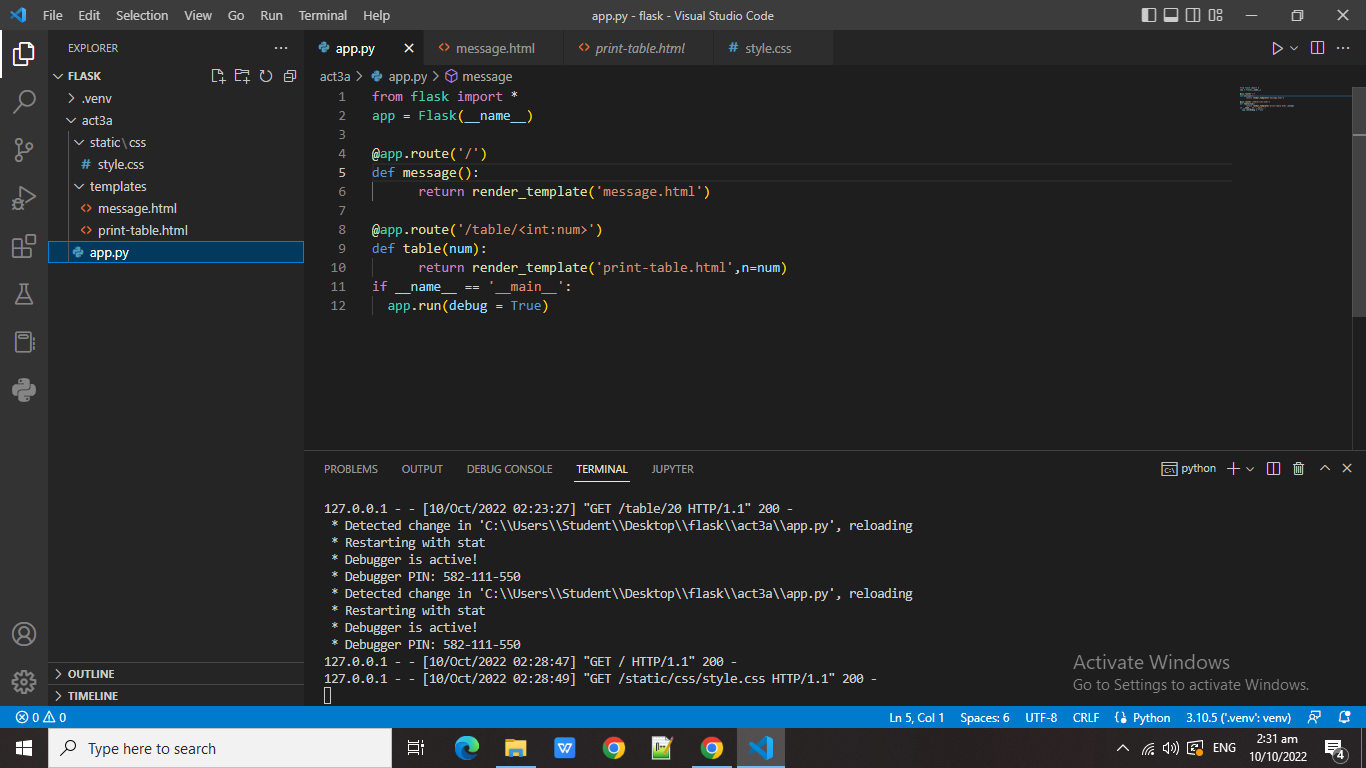Select the Python interpreter icon in Activity Bar
1366x768 pixels.
pyautogui.click(x=23, y=391)
